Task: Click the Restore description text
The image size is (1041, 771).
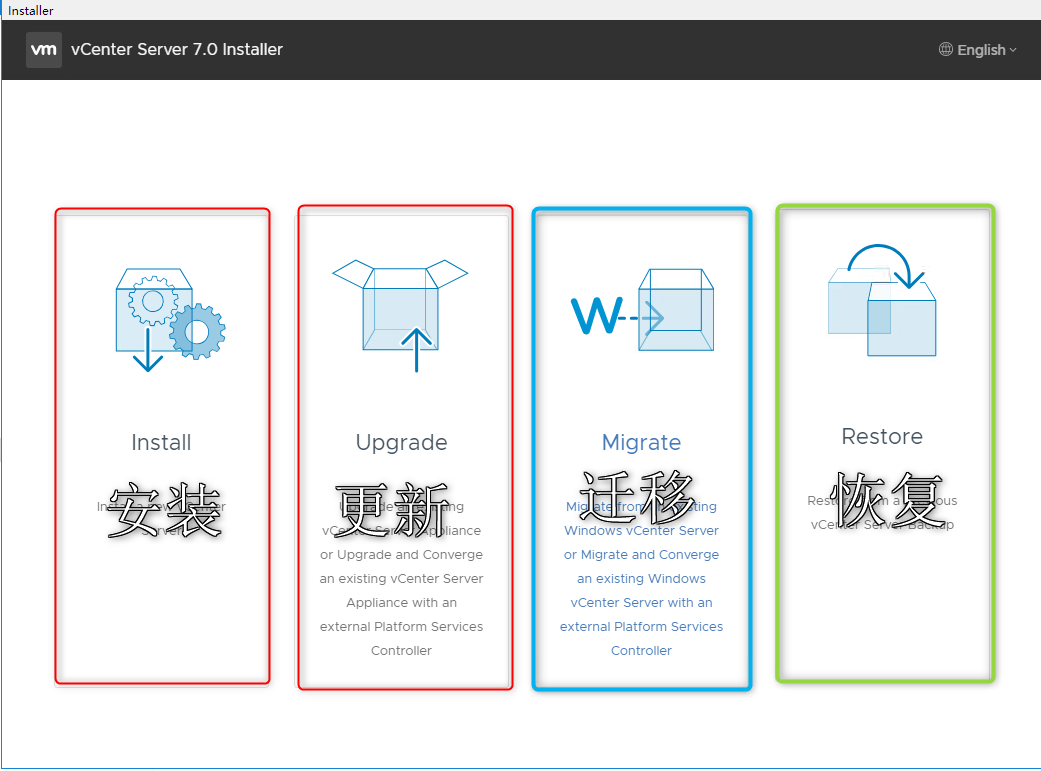Action: coord(882,513)
